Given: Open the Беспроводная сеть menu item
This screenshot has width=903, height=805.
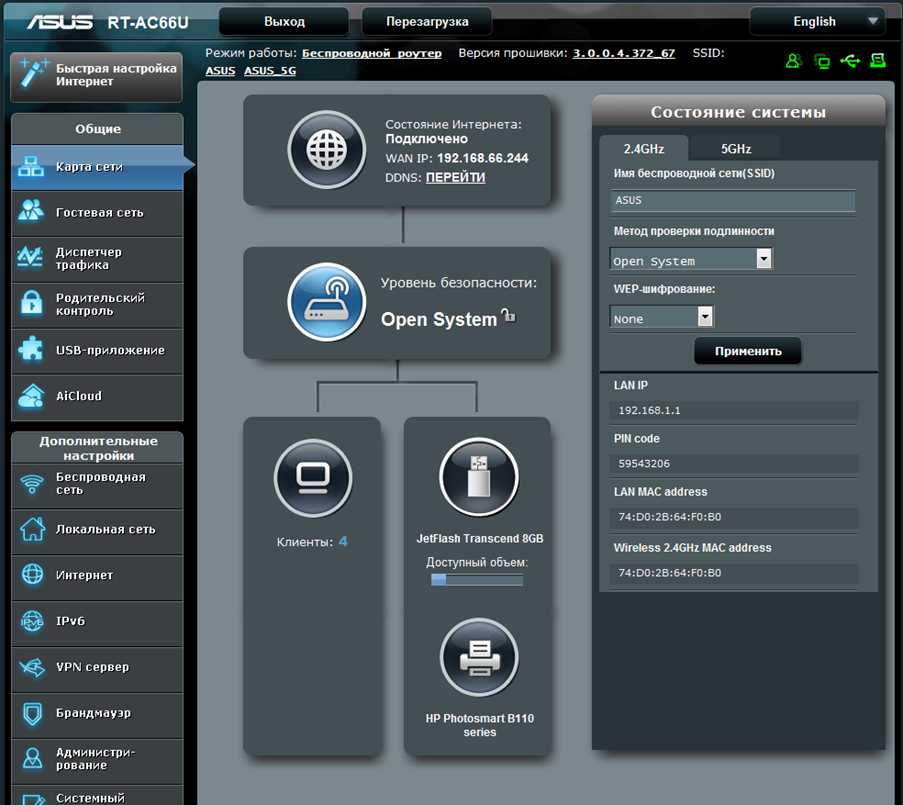Looking at the screenshot, I should (97, 484).
